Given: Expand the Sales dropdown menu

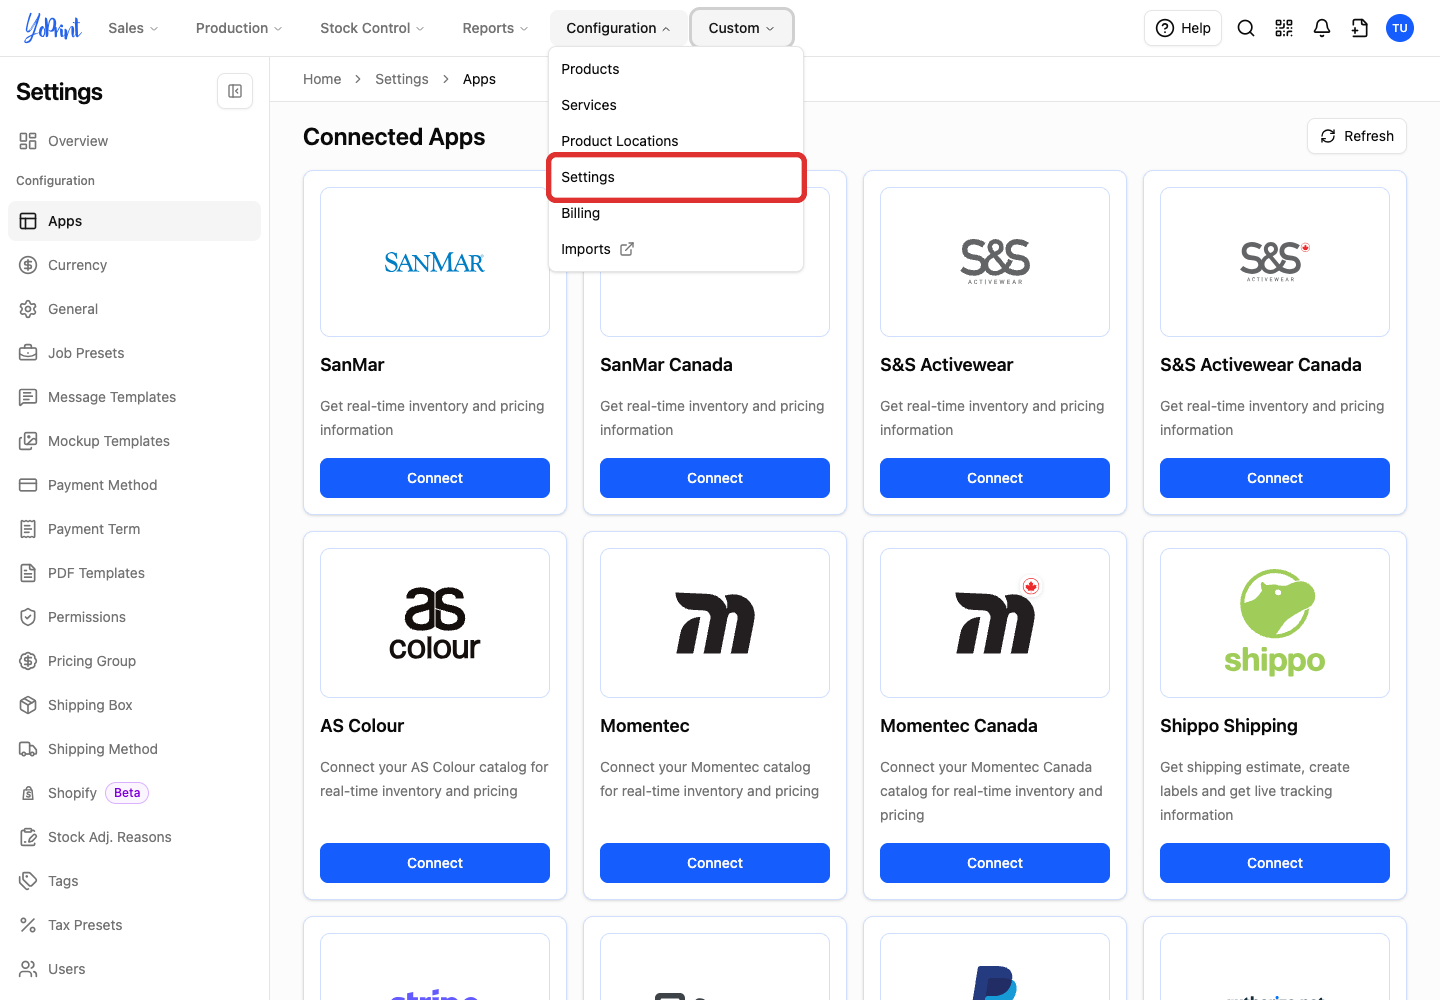Looking at the screenshot, I should coord(133,28).
